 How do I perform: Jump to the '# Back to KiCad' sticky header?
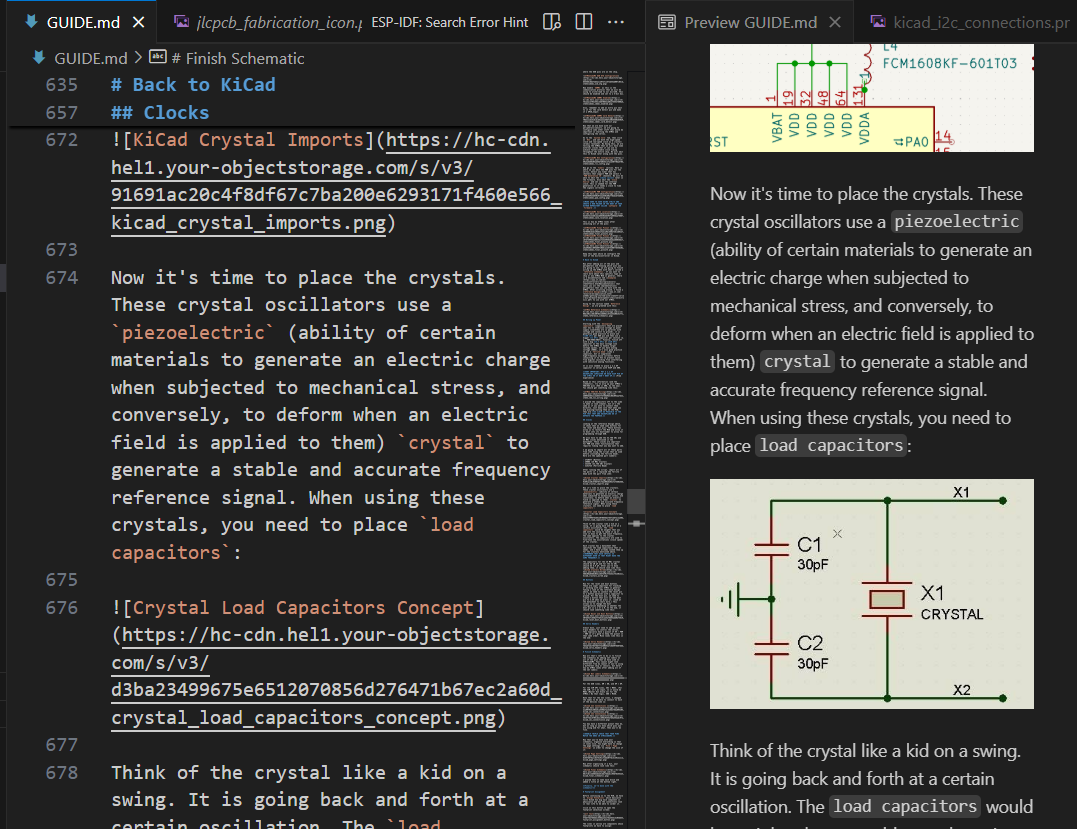(x=193, y=85)
